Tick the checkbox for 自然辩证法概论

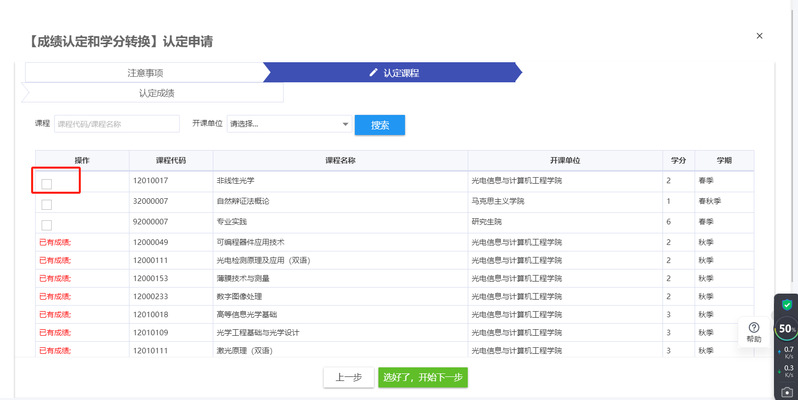[47, 204]
